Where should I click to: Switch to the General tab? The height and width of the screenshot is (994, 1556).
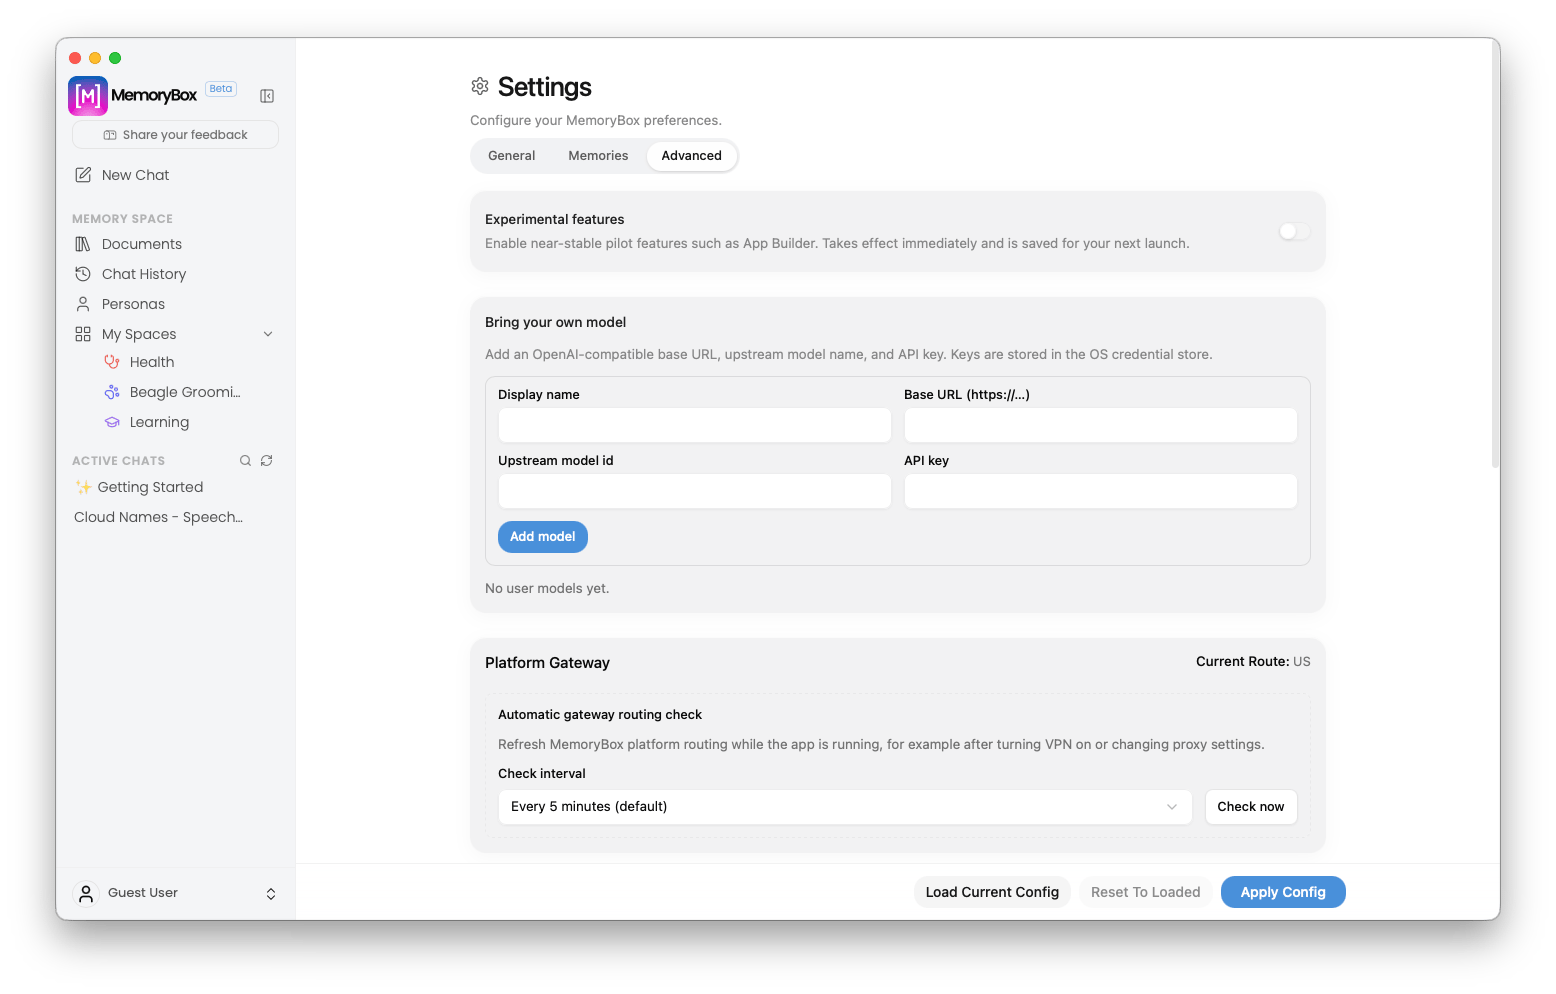[x=511, y=156]
